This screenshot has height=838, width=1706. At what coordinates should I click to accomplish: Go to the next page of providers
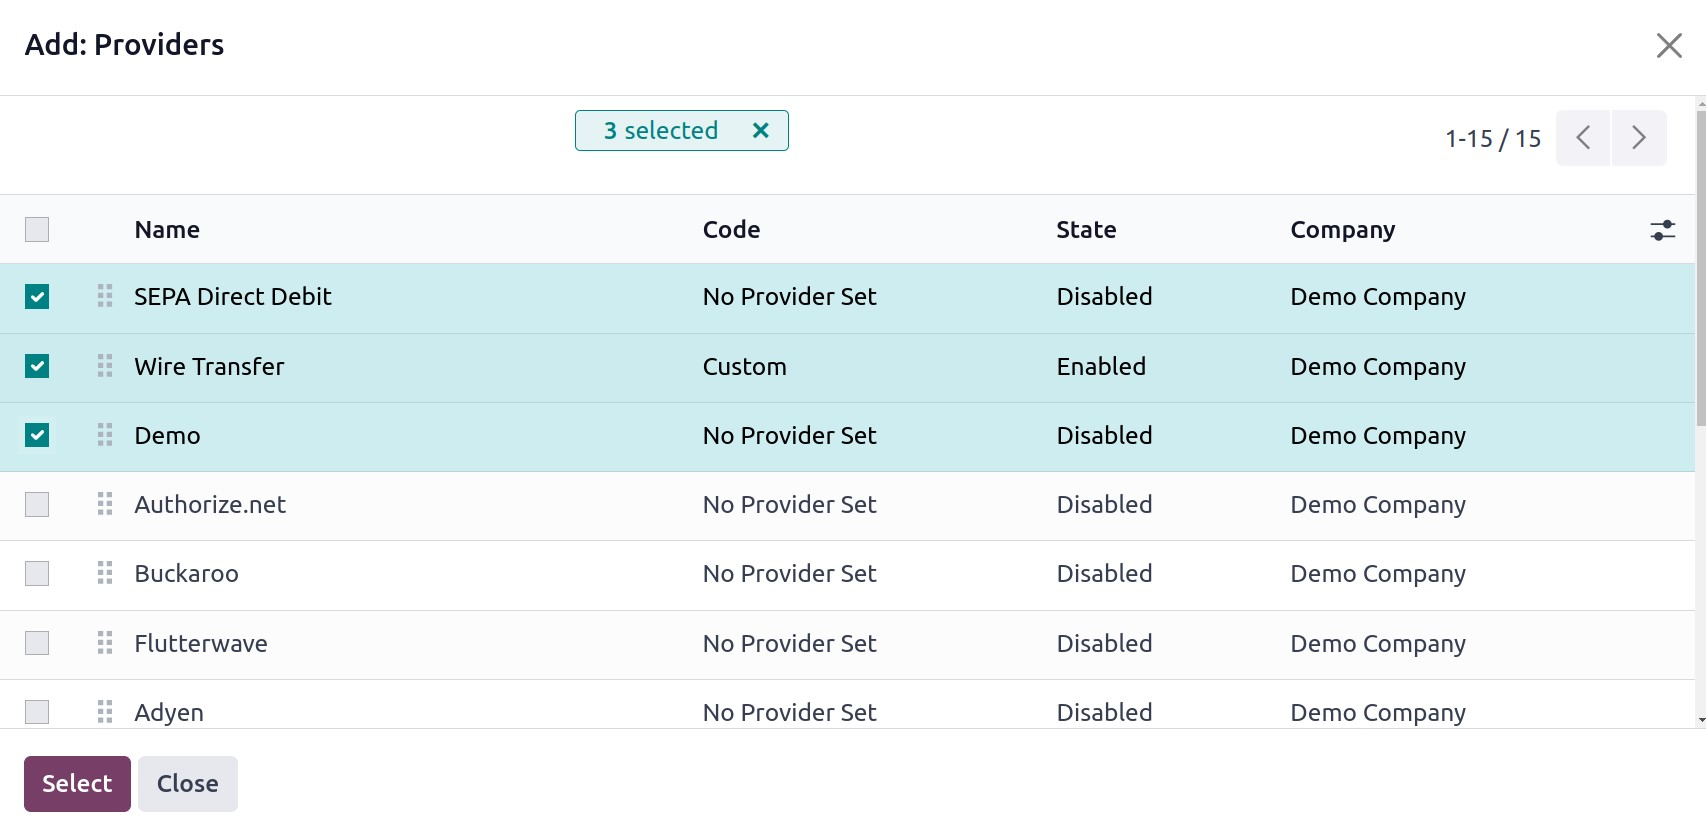coord(1638,138)
